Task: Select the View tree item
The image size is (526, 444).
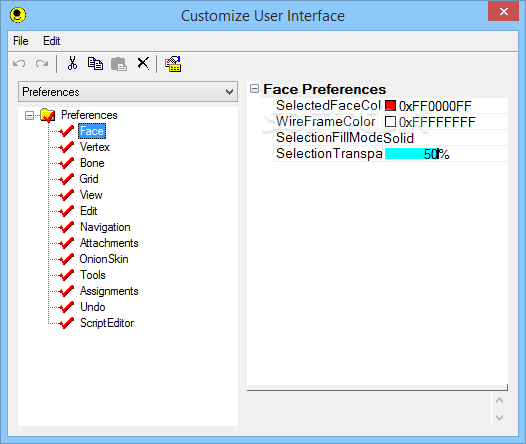Action: [91, 195]
